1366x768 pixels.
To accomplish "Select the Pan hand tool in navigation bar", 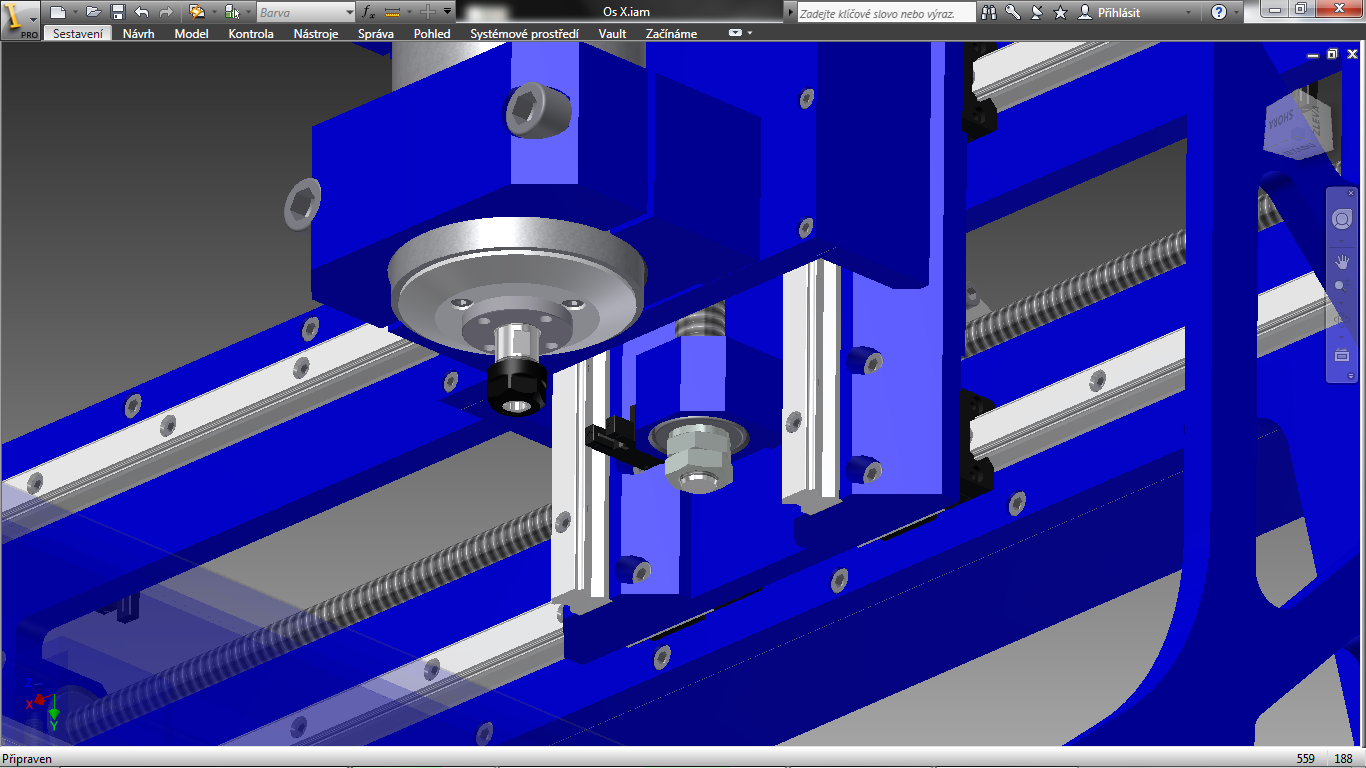I will coord(1342,262).
